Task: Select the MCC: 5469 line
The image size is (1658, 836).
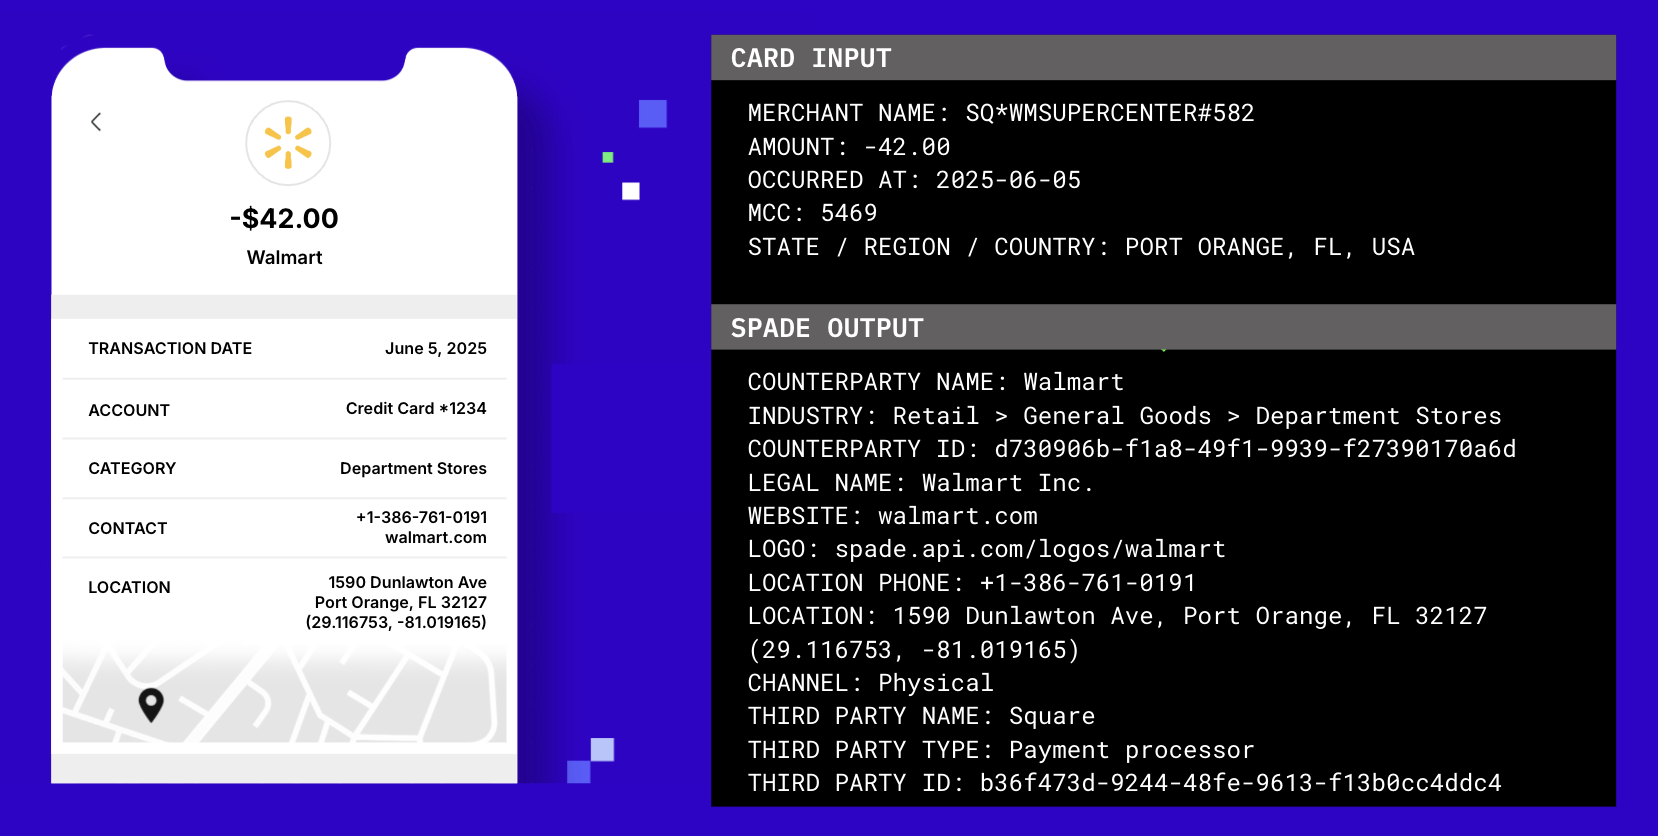Action: 812,213
